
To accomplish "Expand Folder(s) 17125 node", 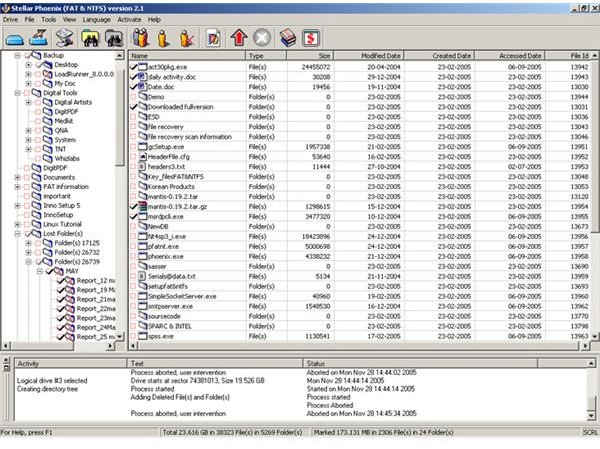I will [28, 243].
